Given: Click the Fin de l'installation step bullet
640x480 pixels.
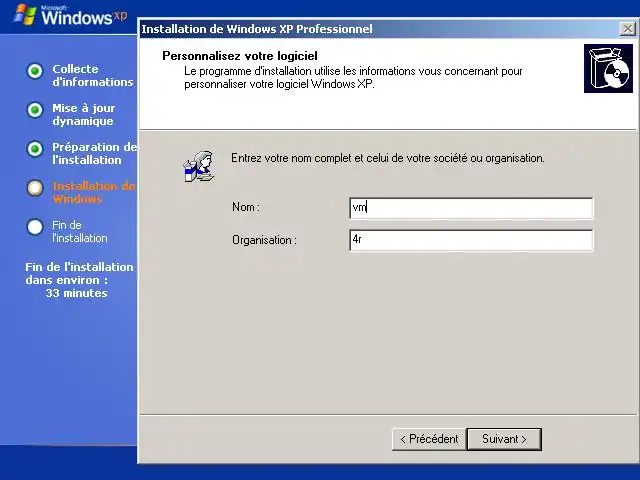Looking at the screenshot, I should tap(35, 227).
